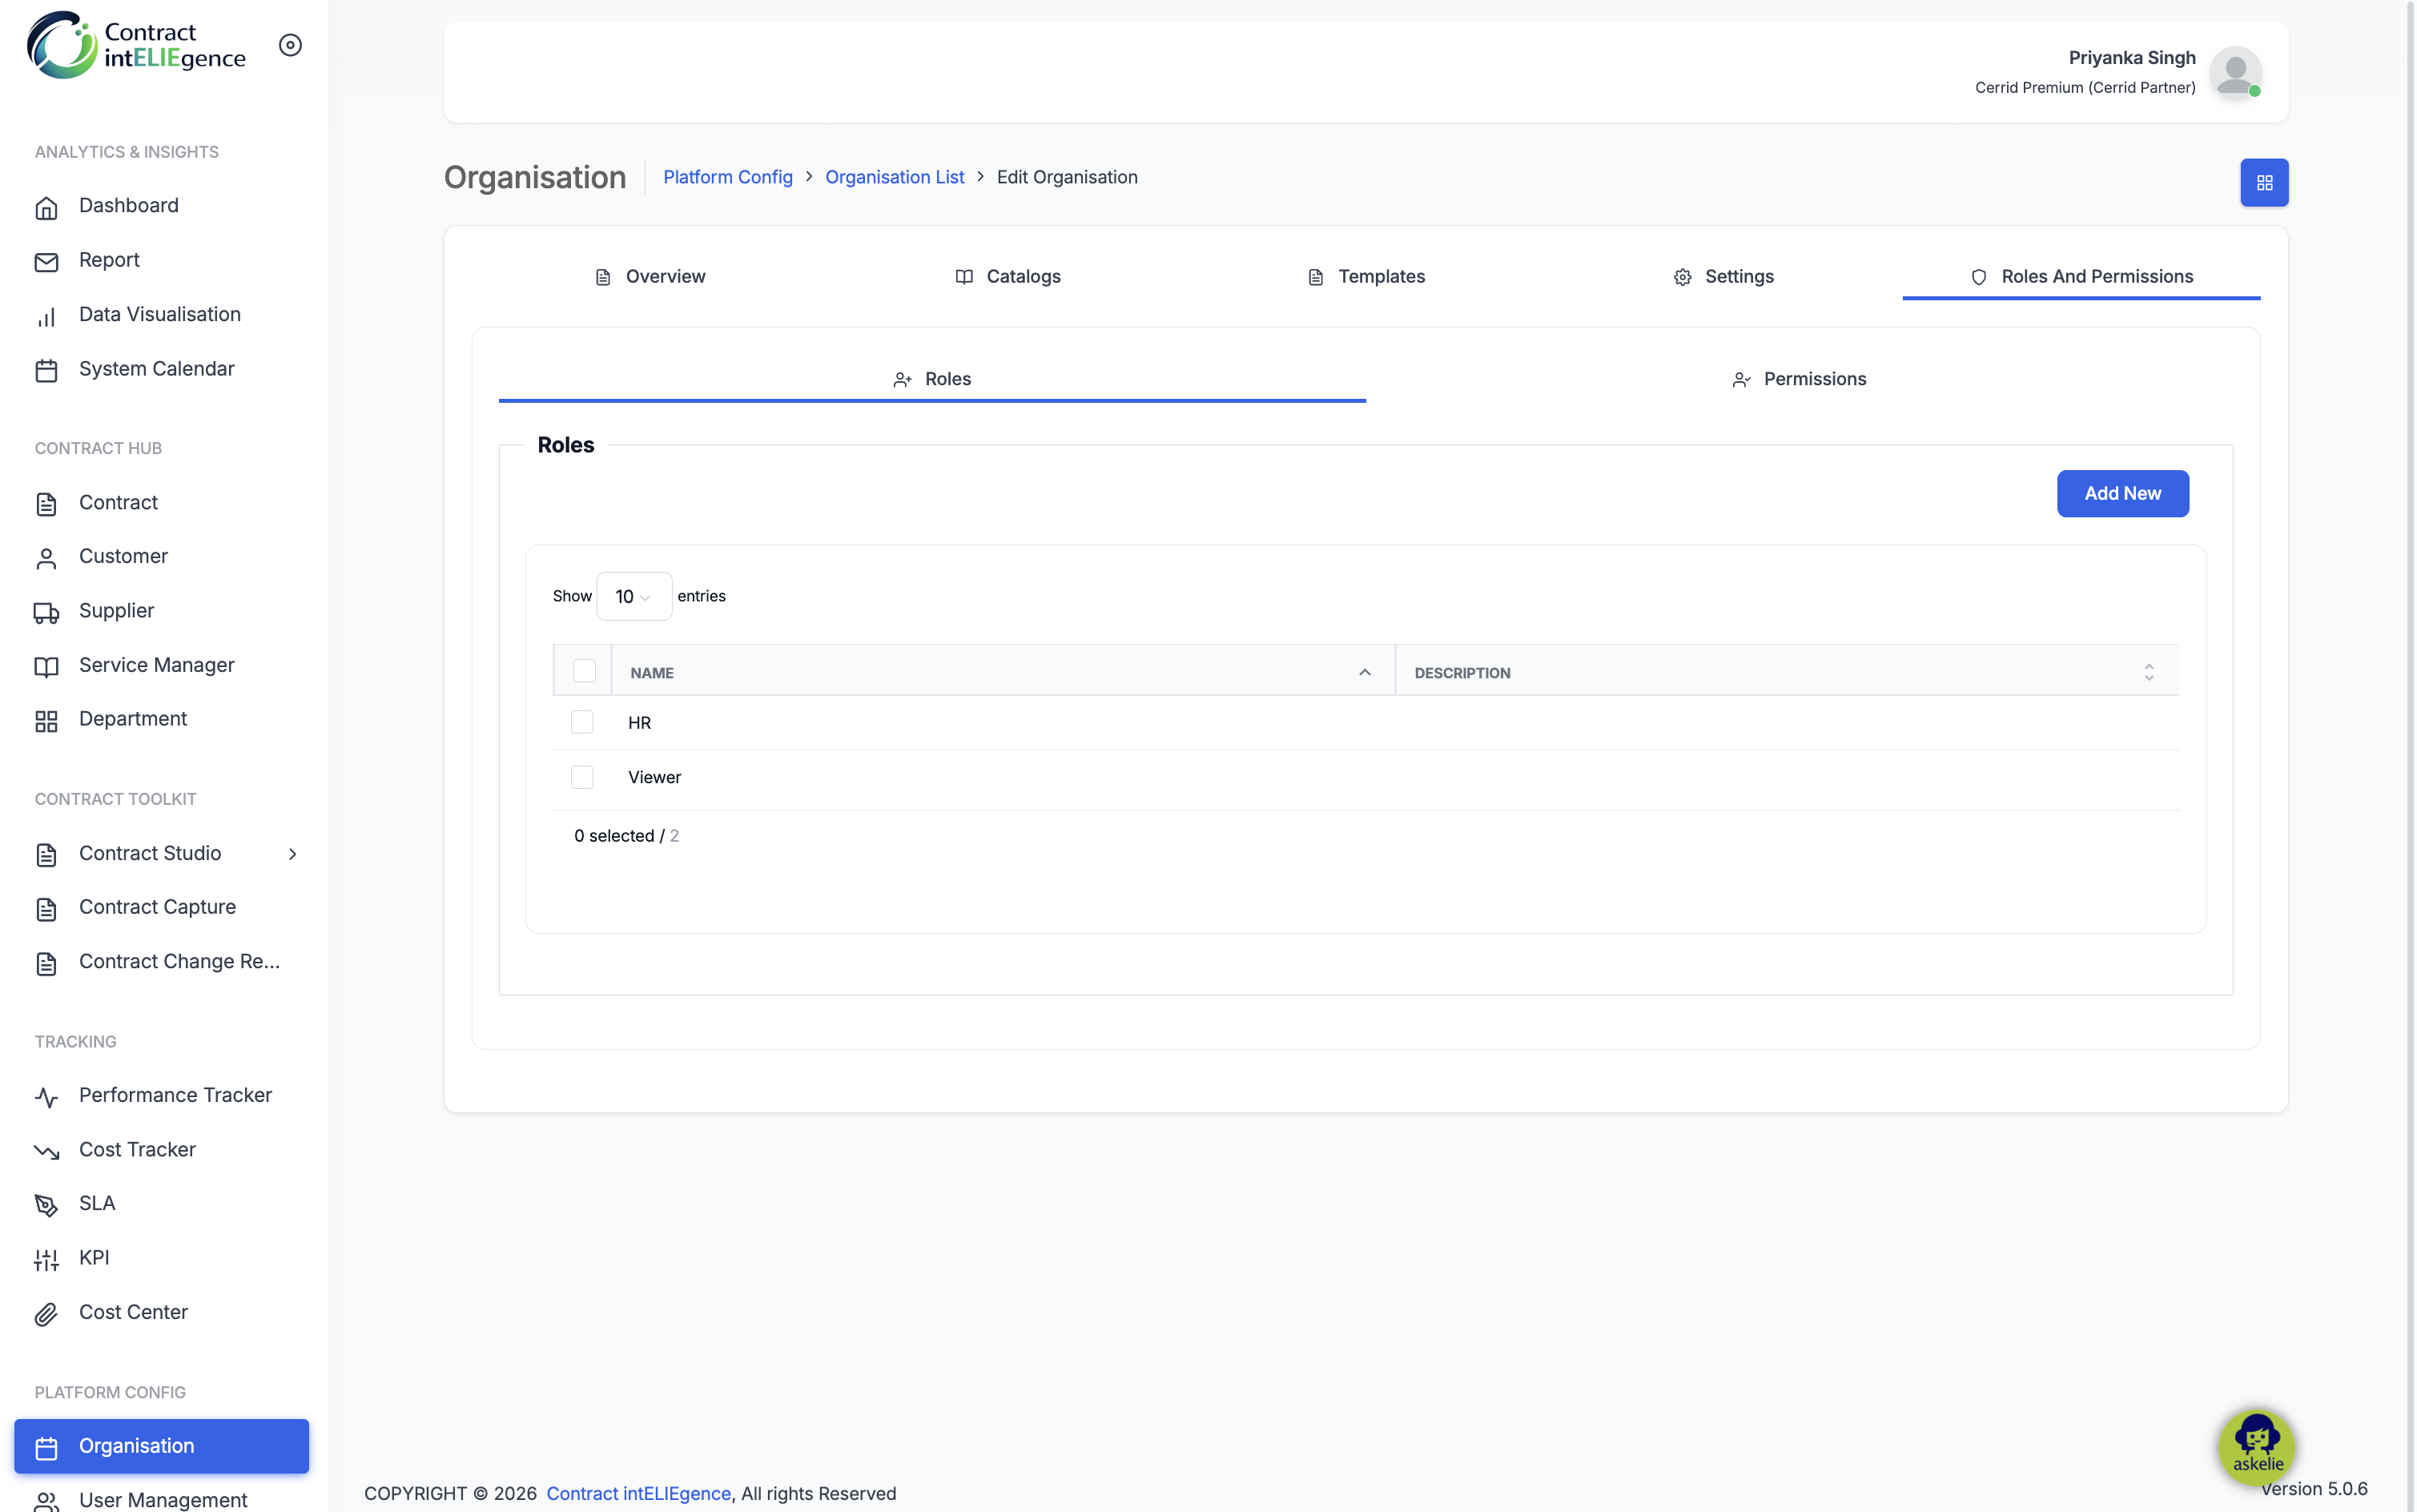2417x1512 pixels.
Task: Switch to the Overview tab
Action: pyautogui.click(x=650, y=277)
